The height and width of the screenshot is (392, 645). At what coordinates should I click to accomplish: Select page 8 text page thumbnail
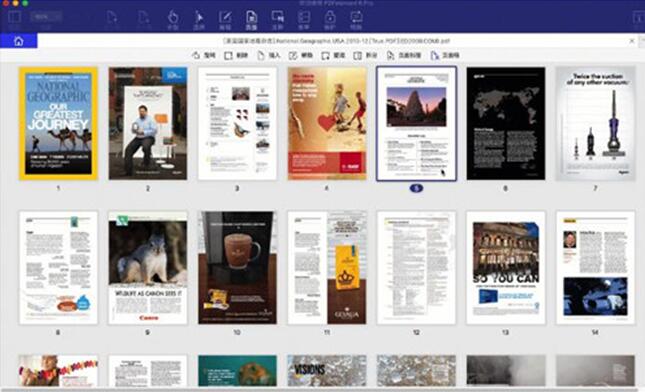point(58,267)
